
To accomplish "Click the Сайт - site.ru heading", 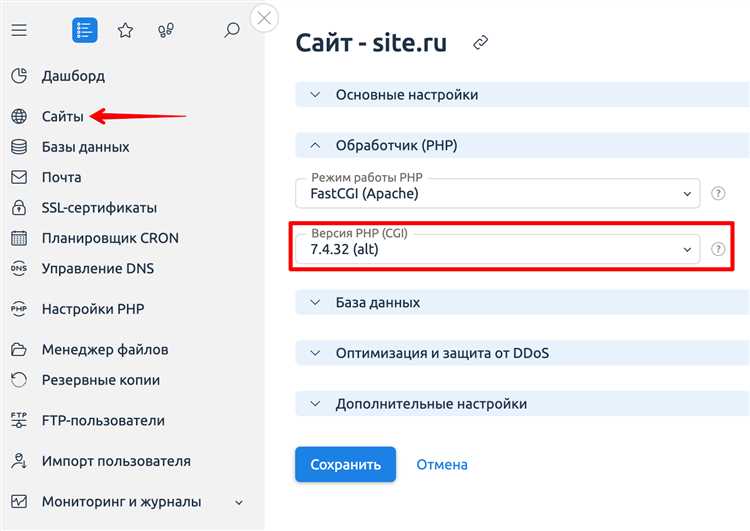I will (x=371, y=43).
